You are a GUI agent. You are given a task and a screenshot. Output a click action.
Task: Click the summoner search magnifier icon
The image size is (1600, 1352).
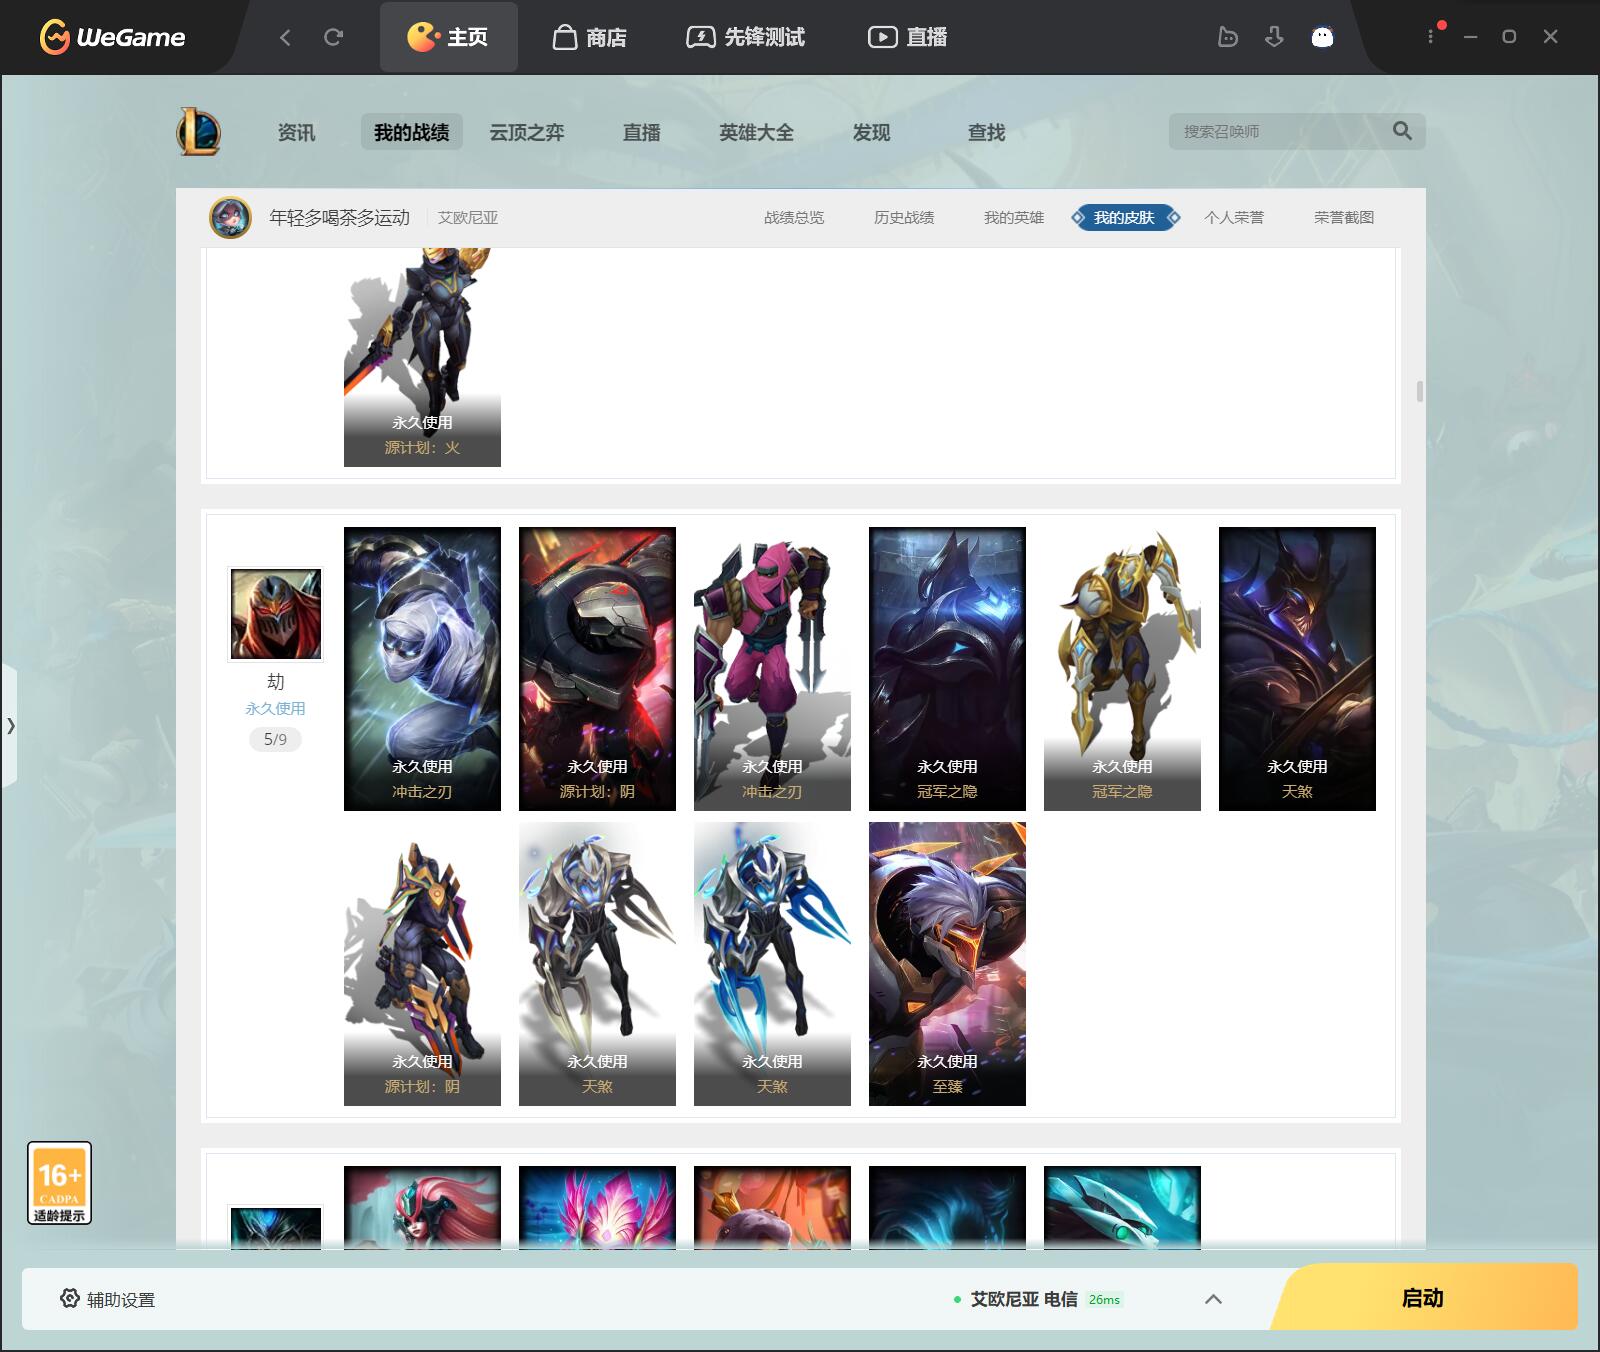pyautogui.click(x=1402, y=131)
